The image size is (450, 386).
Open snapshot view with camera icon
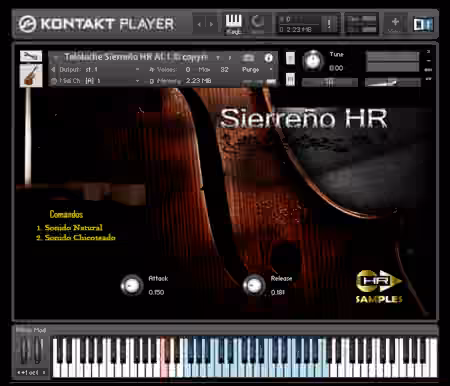pyautogui.click(x=247, y=58)
